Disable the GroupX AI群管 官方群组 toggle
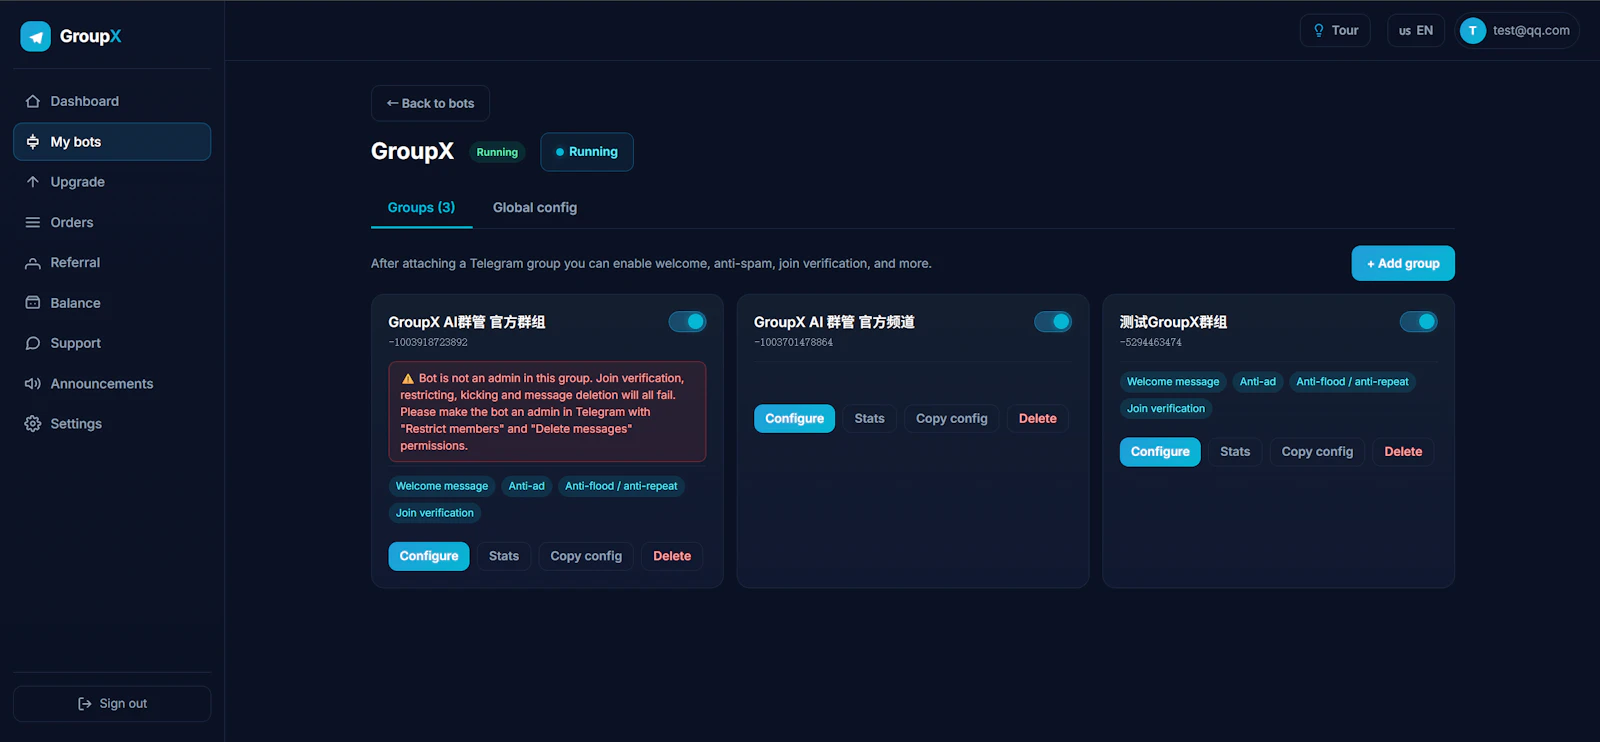Viewport: 1600px width, 742px height. coord(687,322)
